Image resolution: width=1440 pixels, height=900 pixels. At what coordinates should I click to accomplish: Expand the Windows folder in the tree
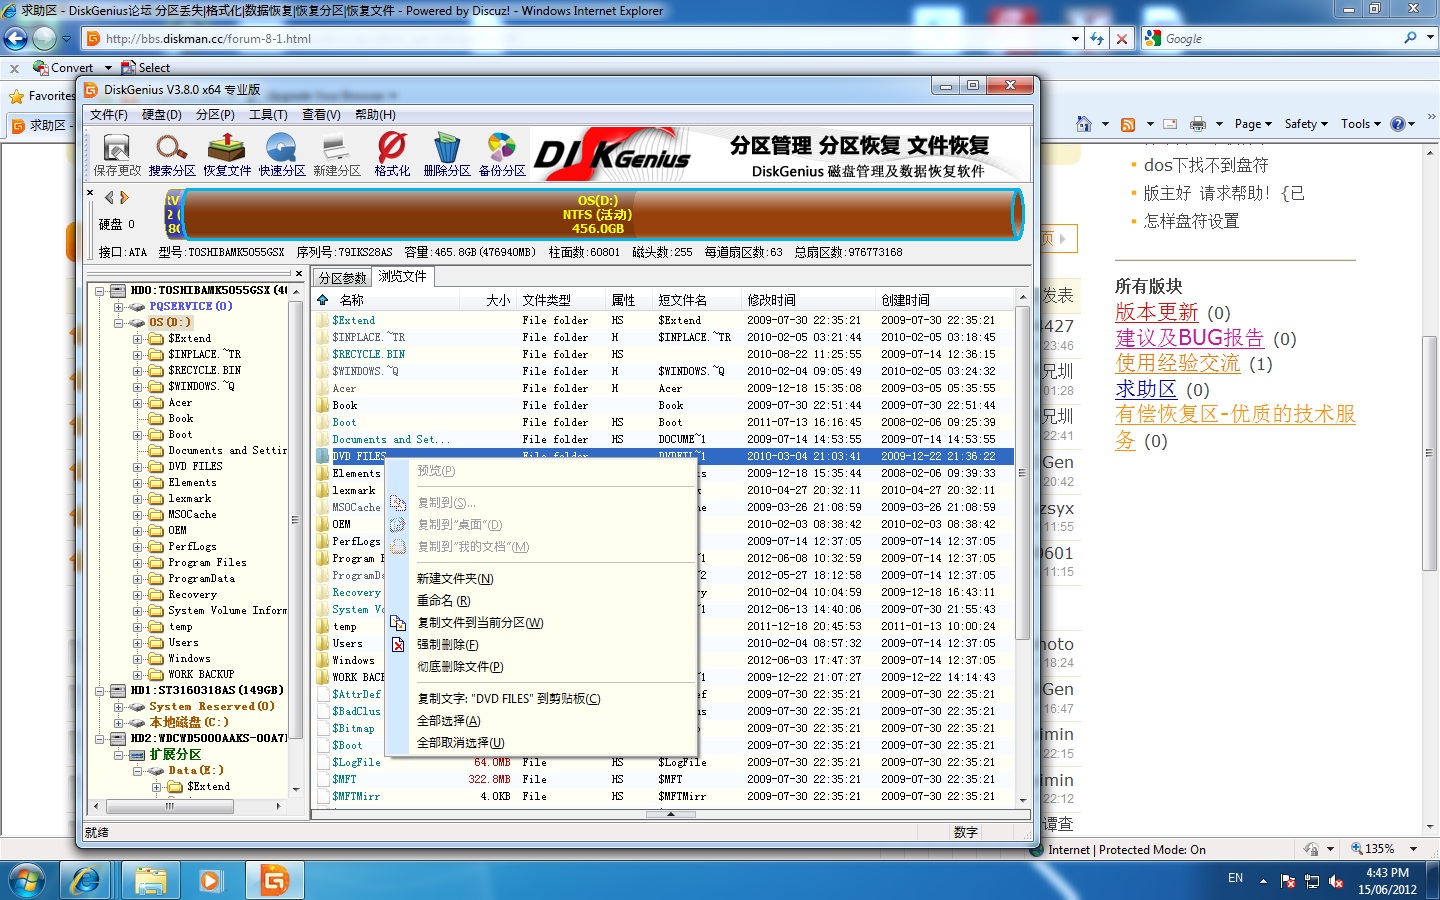138,658
